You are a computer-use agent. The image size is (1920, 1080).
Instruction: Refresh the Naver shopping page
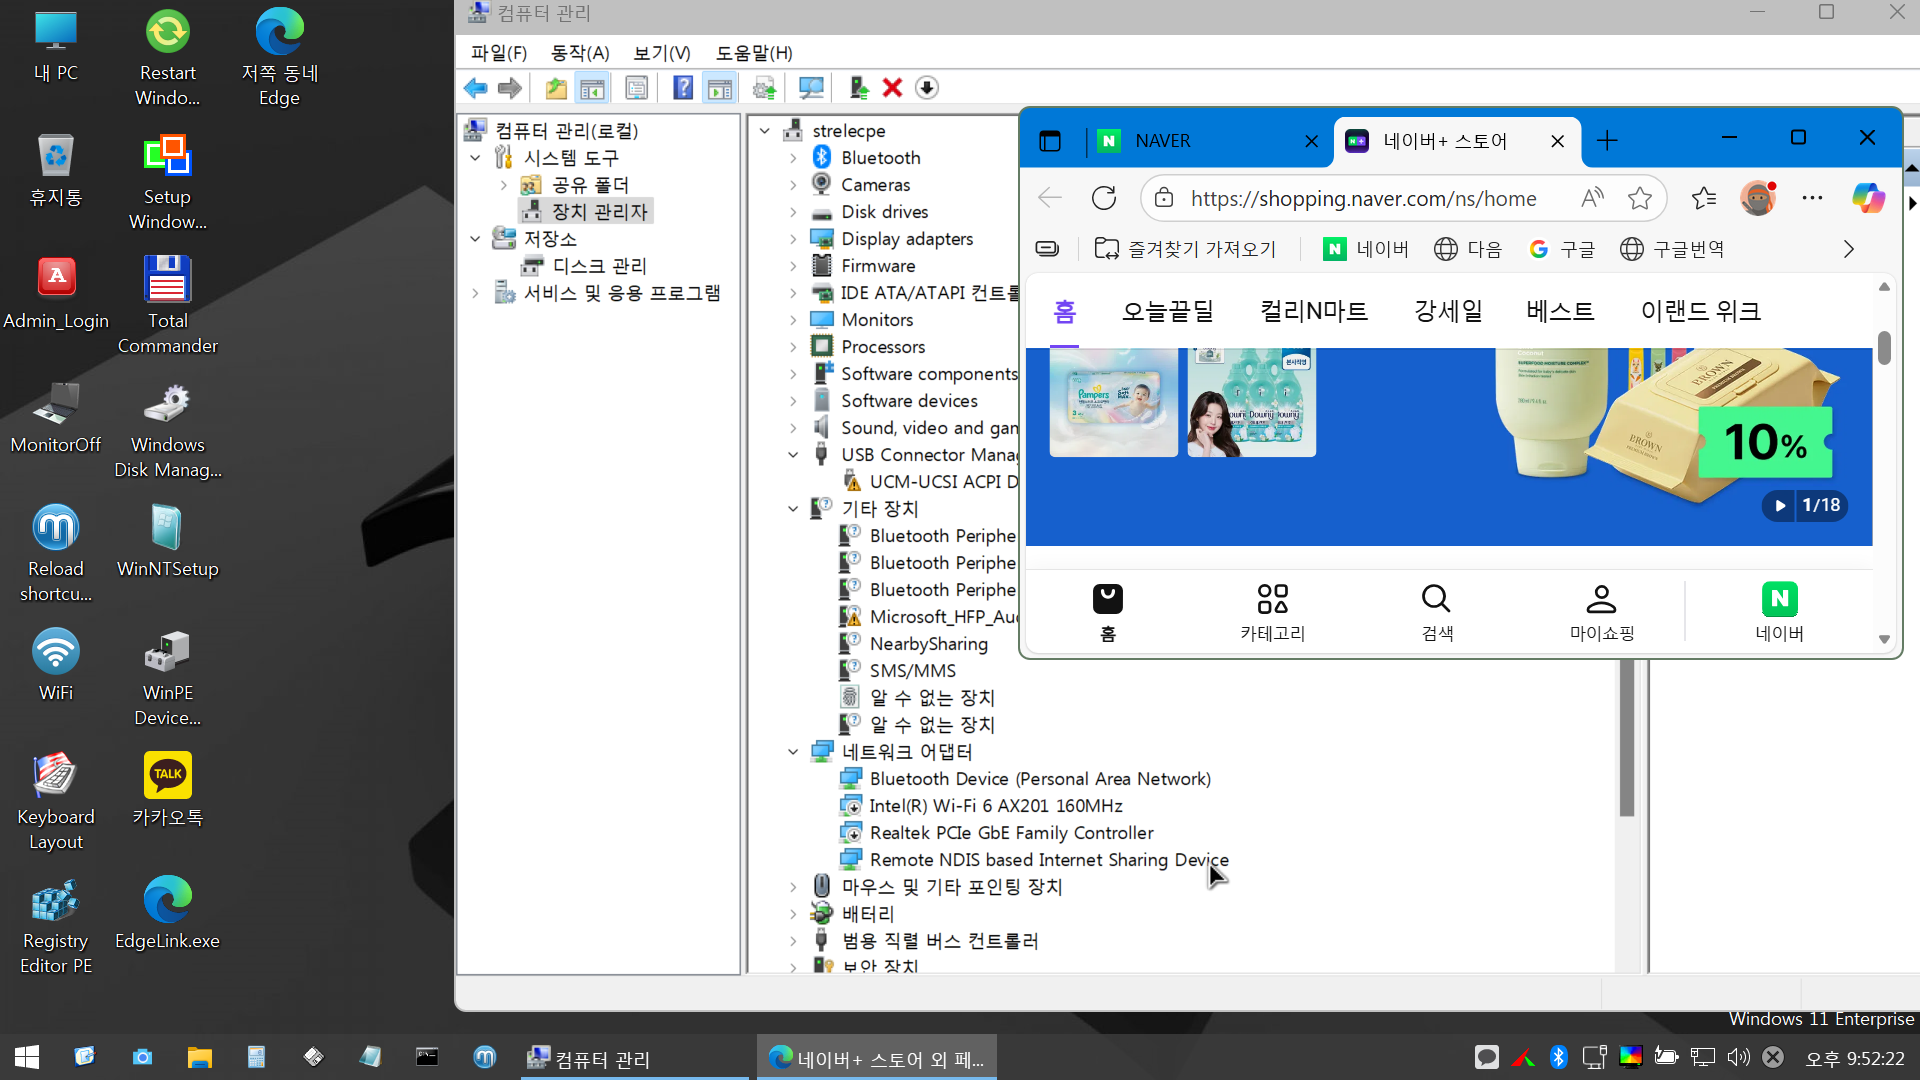1104,198
